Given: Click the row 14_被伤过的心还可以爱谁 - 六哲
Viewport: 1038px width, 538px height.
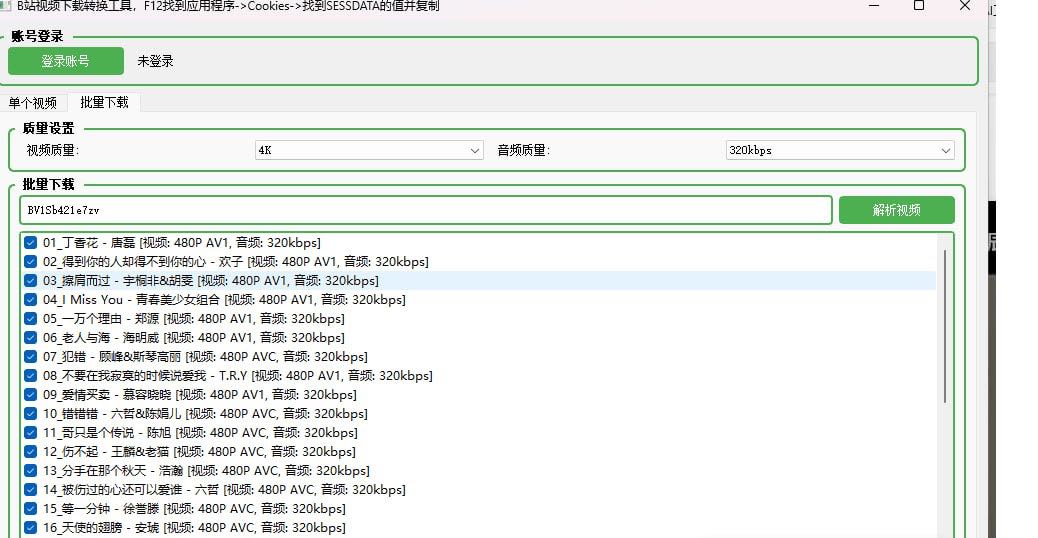Looking at the screenshot, I should [224, 490].
